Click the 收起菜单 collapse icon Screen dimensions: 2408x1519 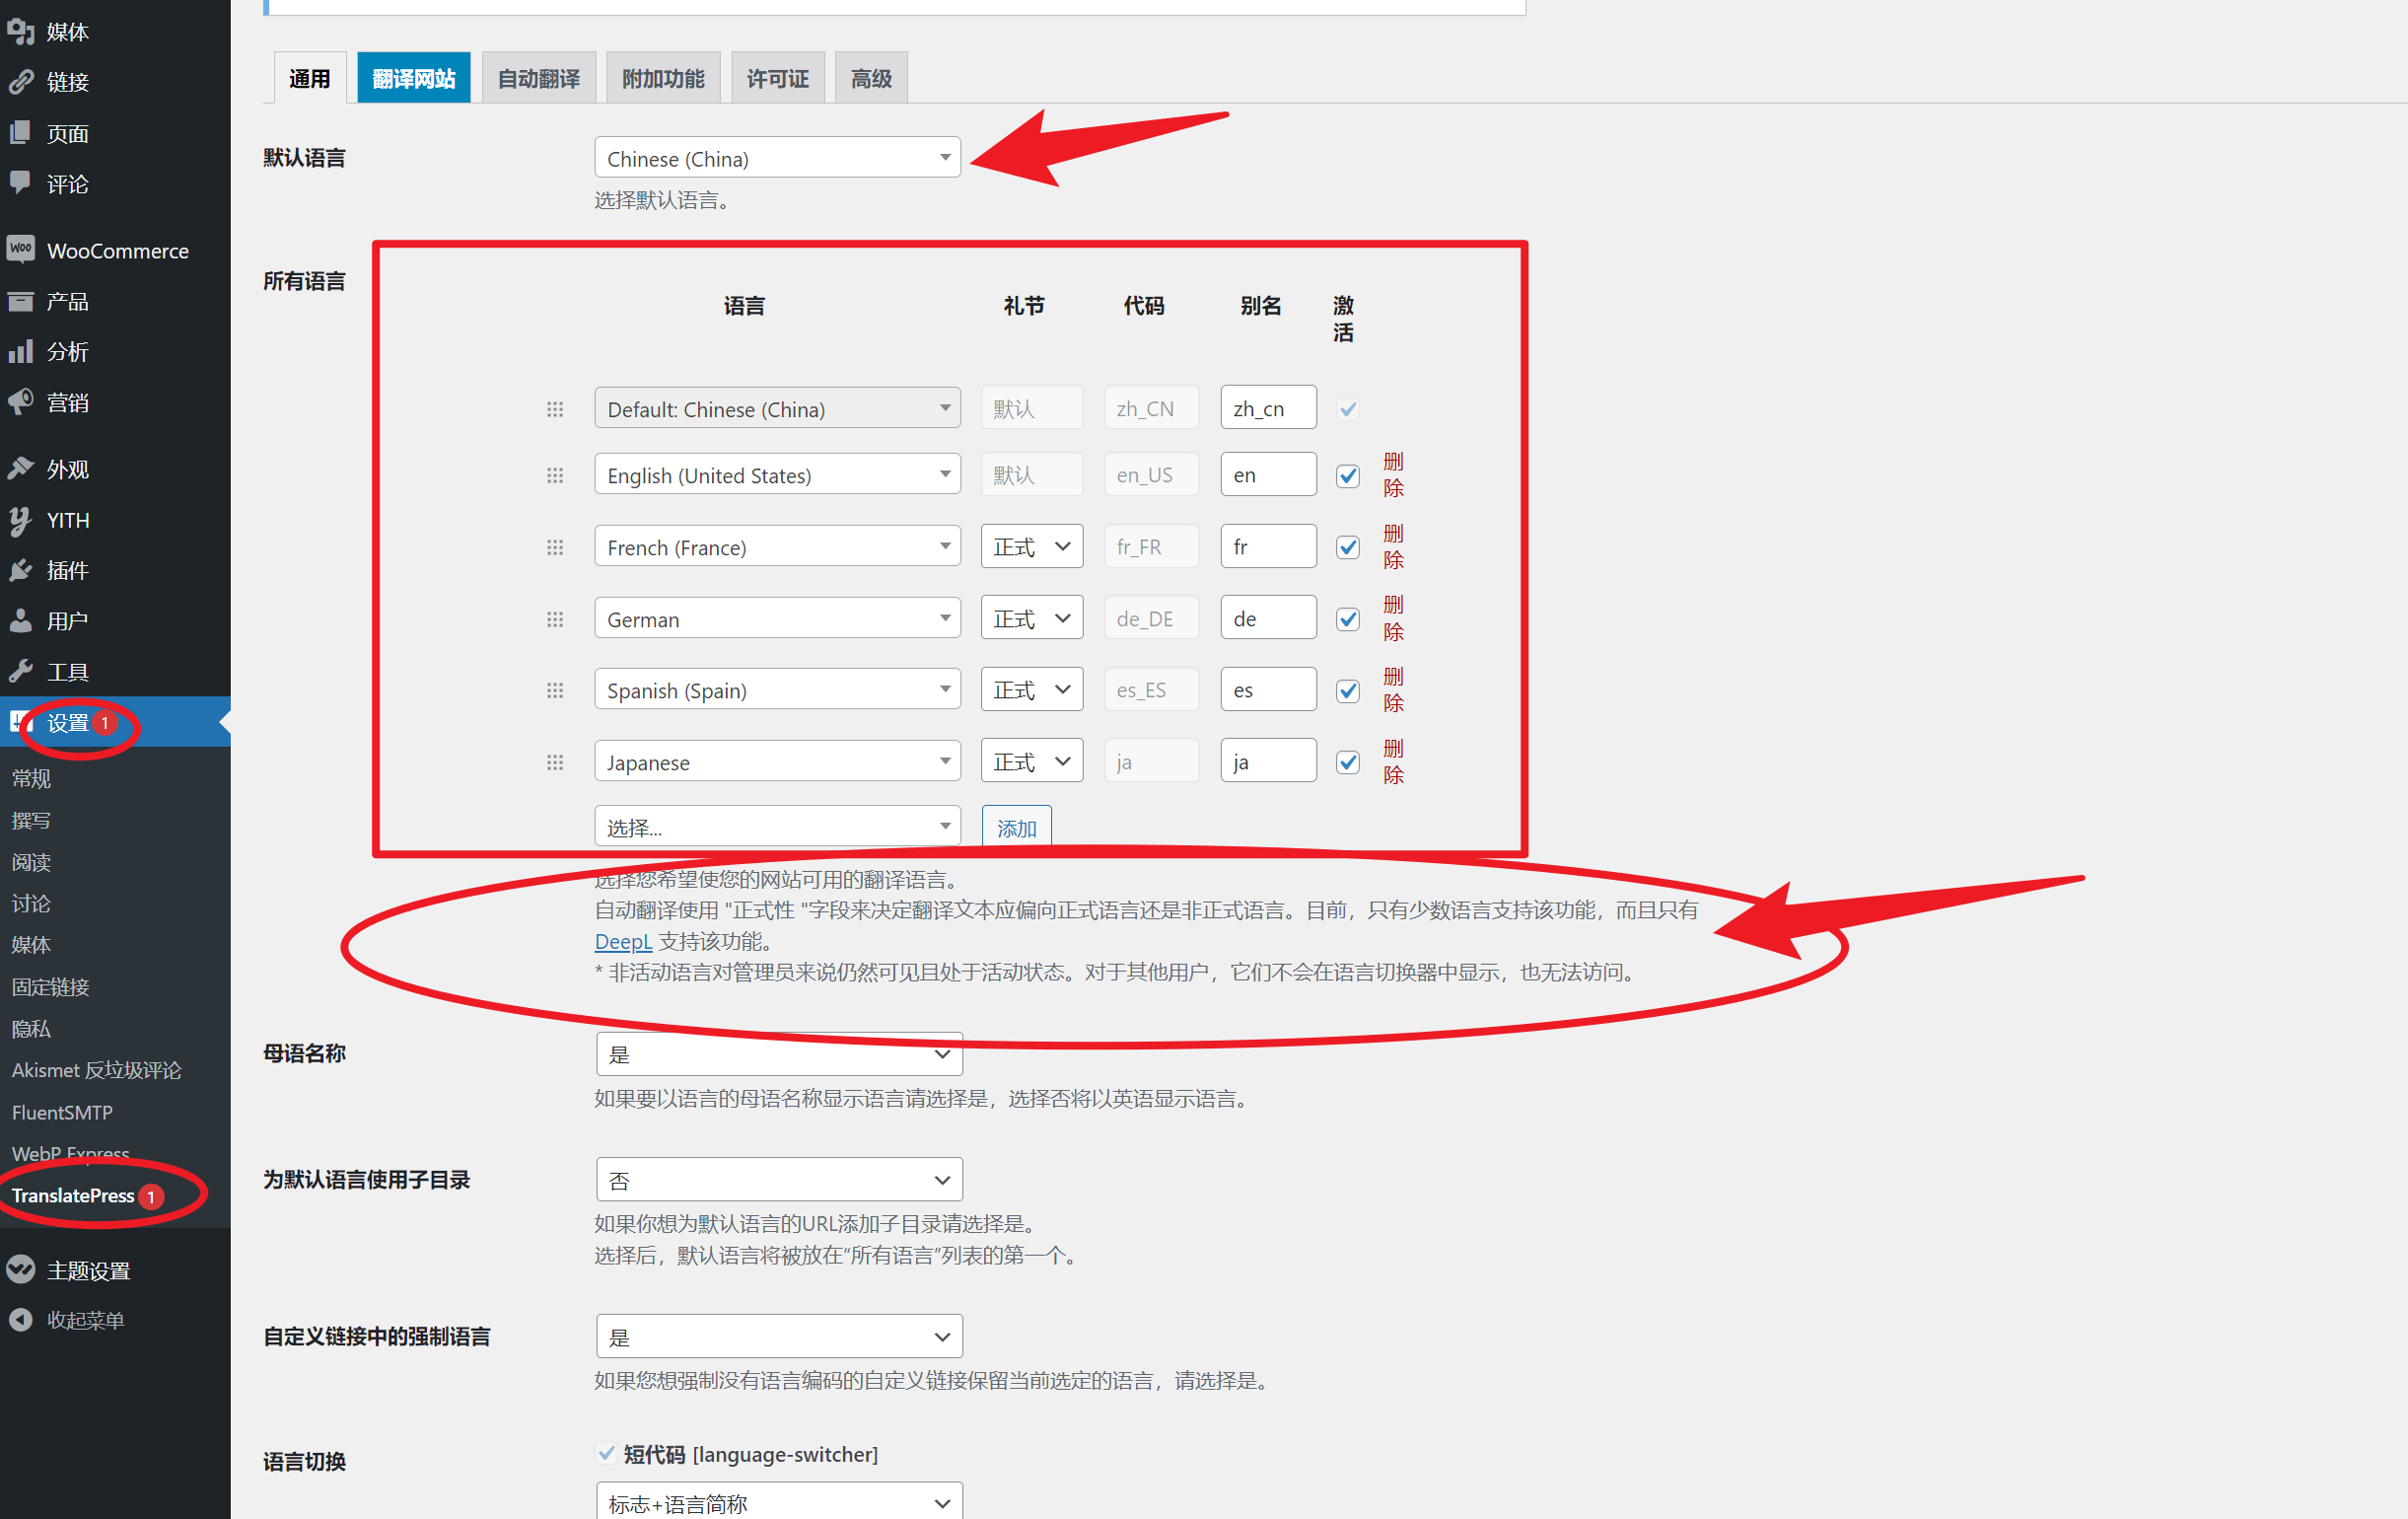click(x=21, y=1319)
